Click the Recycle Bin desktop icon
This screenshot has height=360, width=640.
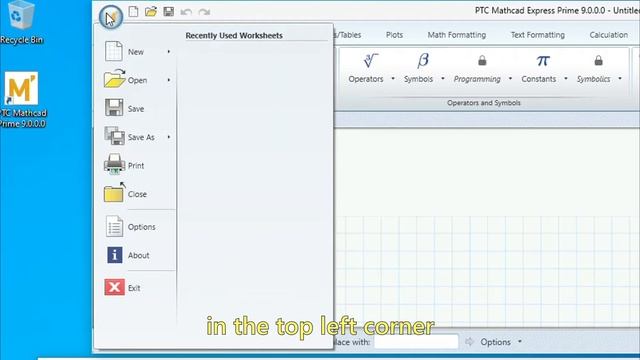21,22
